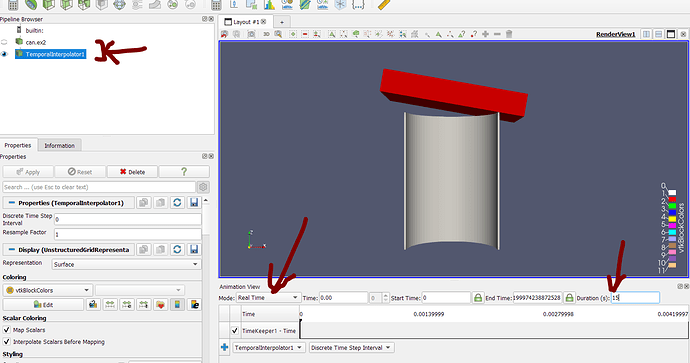Click the capture screenshot camera icon

pyautogui.click(x=251, y=34)
